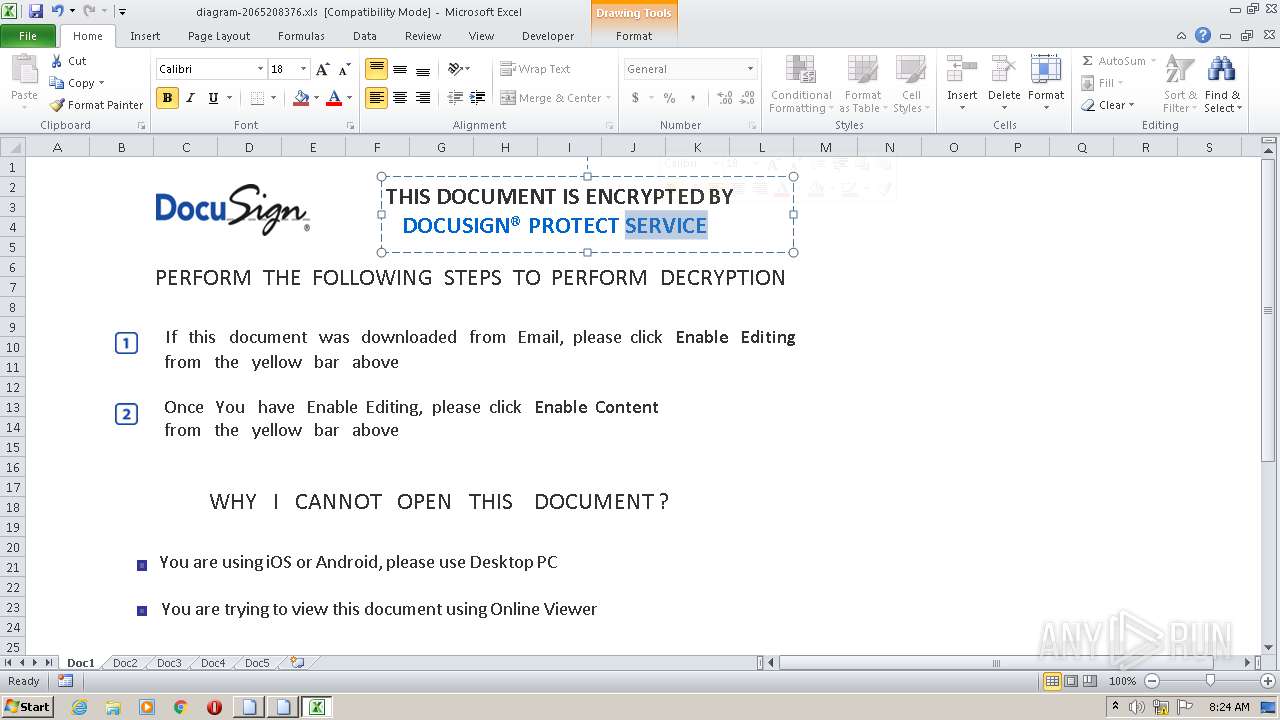1280x720 pixels.
Task: Click the Delete cells icon
Action: [1004, 71]
